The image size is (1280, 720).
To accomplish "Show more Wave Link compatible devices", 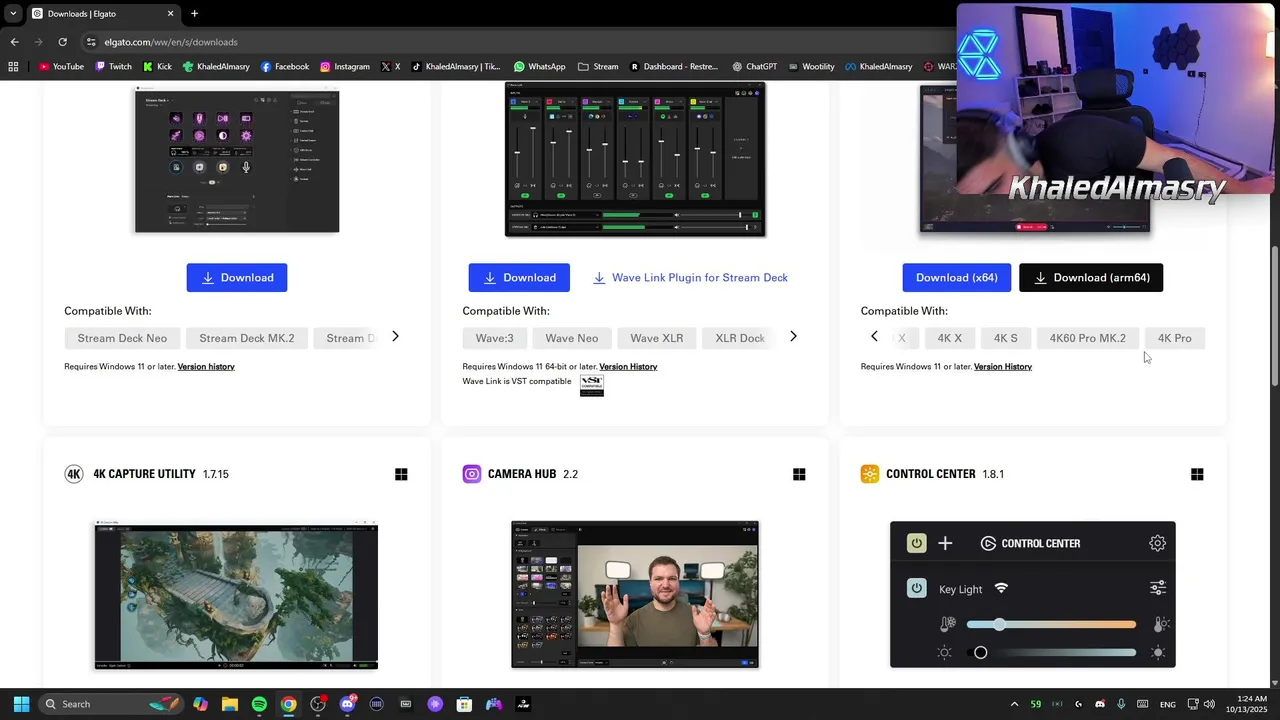I will click(793, 337).
